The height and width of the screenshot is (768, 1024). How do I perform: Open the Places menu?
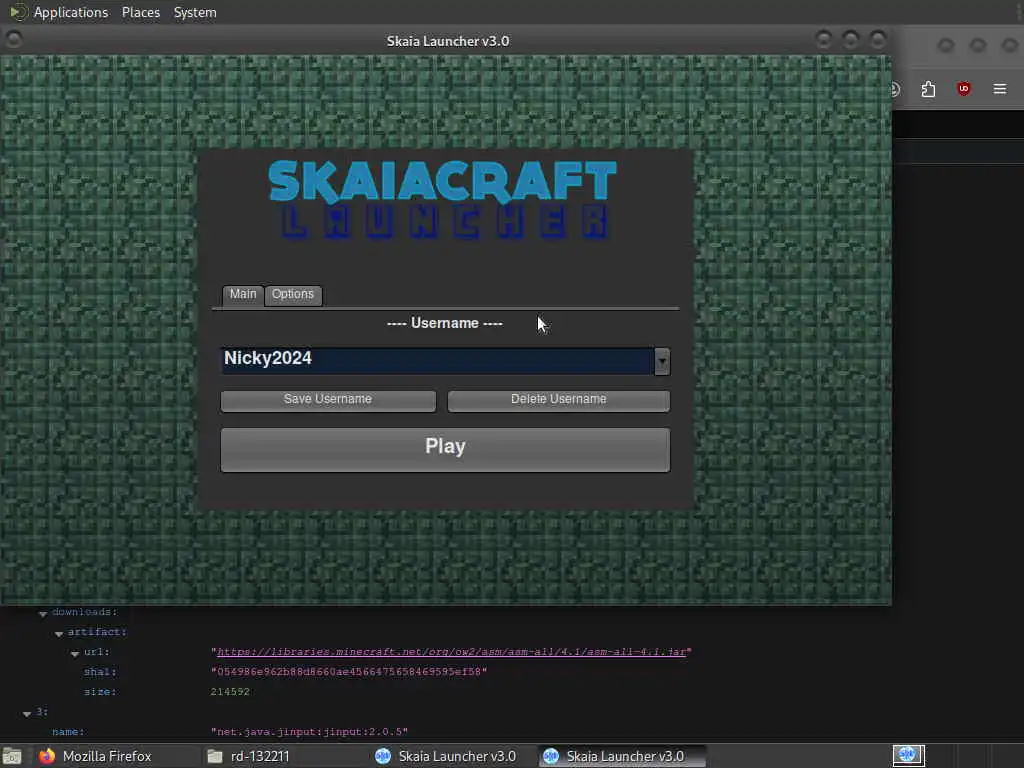(141, 12)
